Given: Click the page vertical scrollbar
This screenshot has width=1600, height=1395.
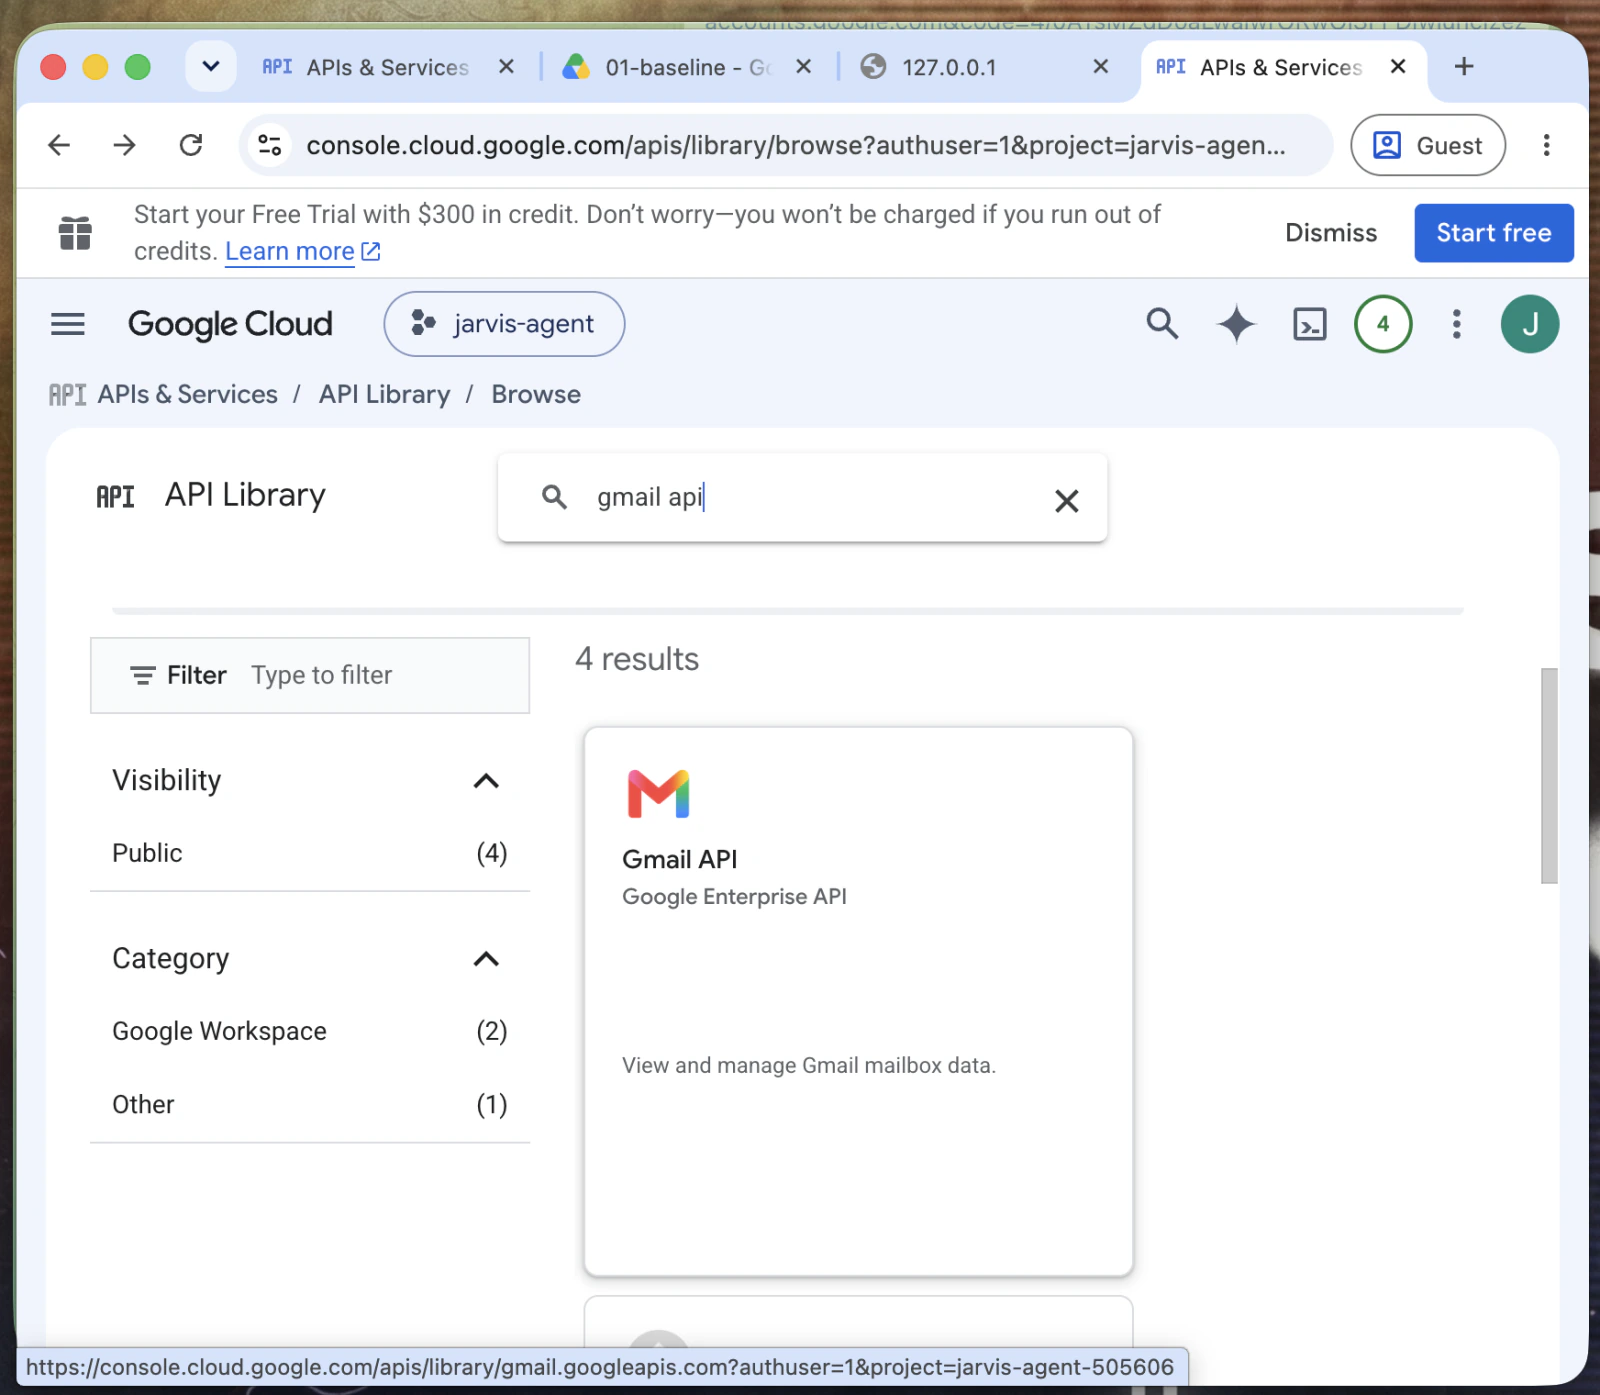Looking at the screenshot, I should click(1550, 775).
